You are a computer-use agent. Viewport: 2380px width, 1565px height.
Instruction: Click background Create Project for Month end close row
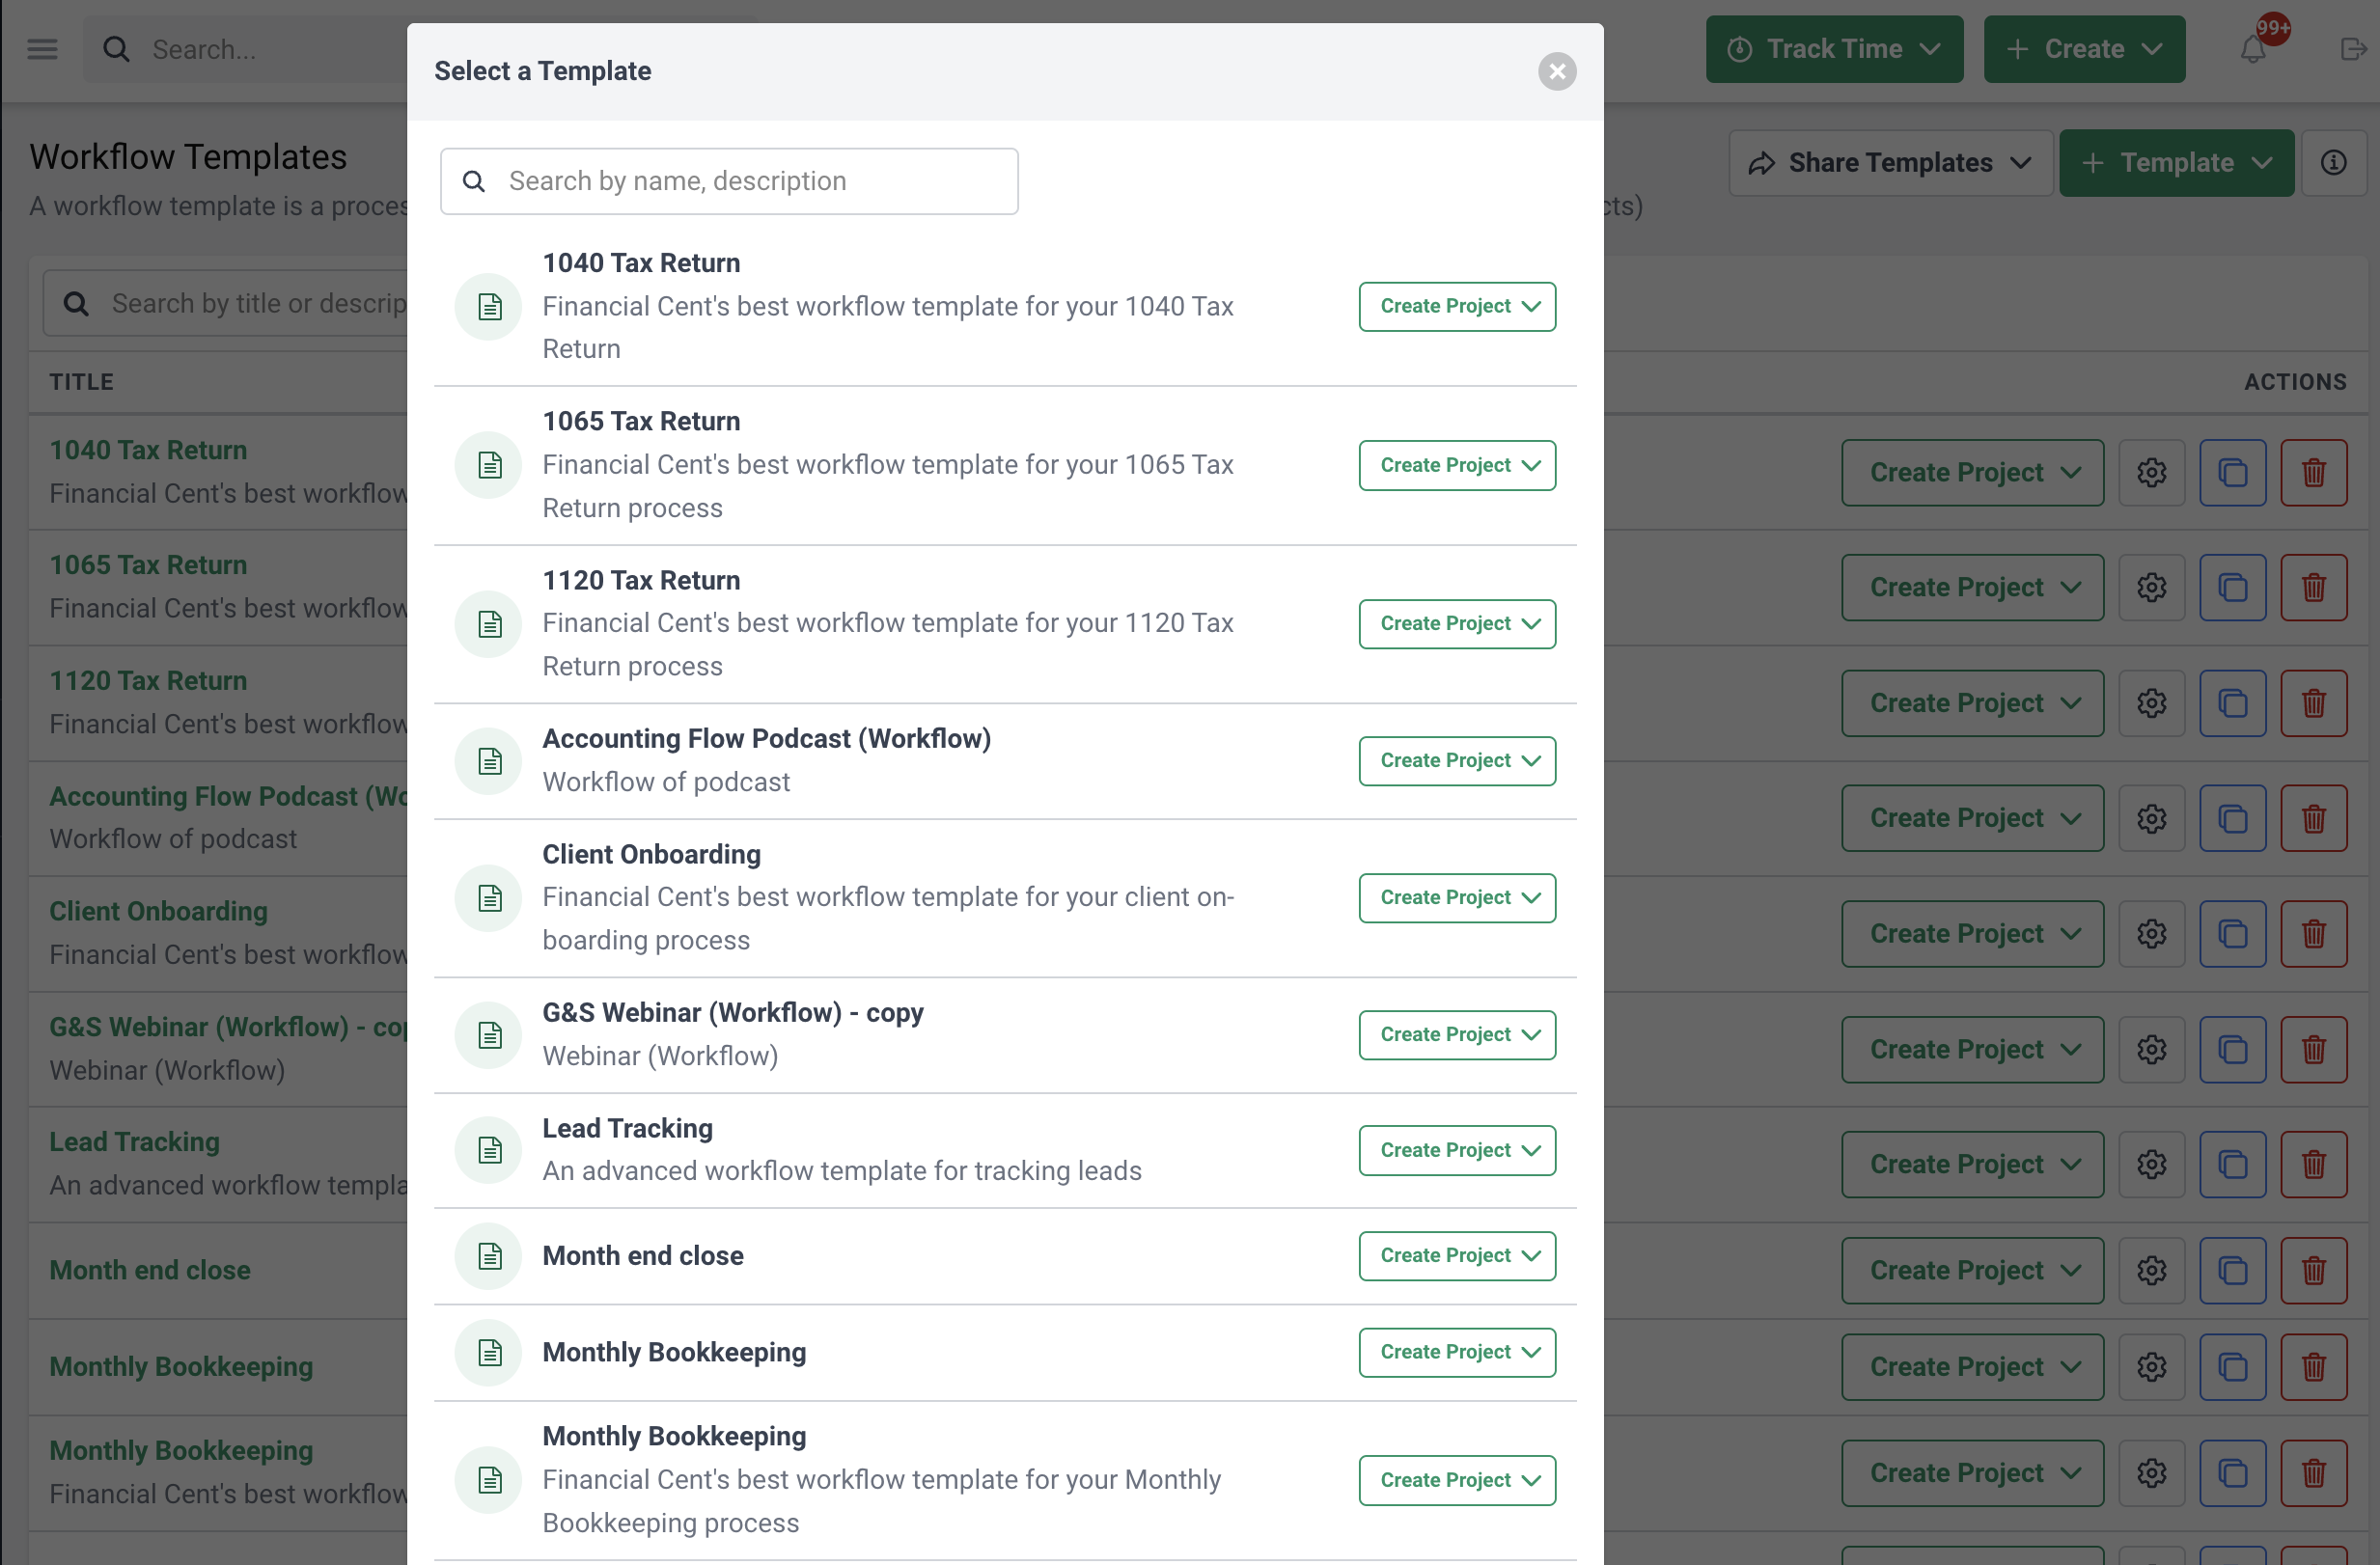pyautogui.click(x=1972, y=1271)
